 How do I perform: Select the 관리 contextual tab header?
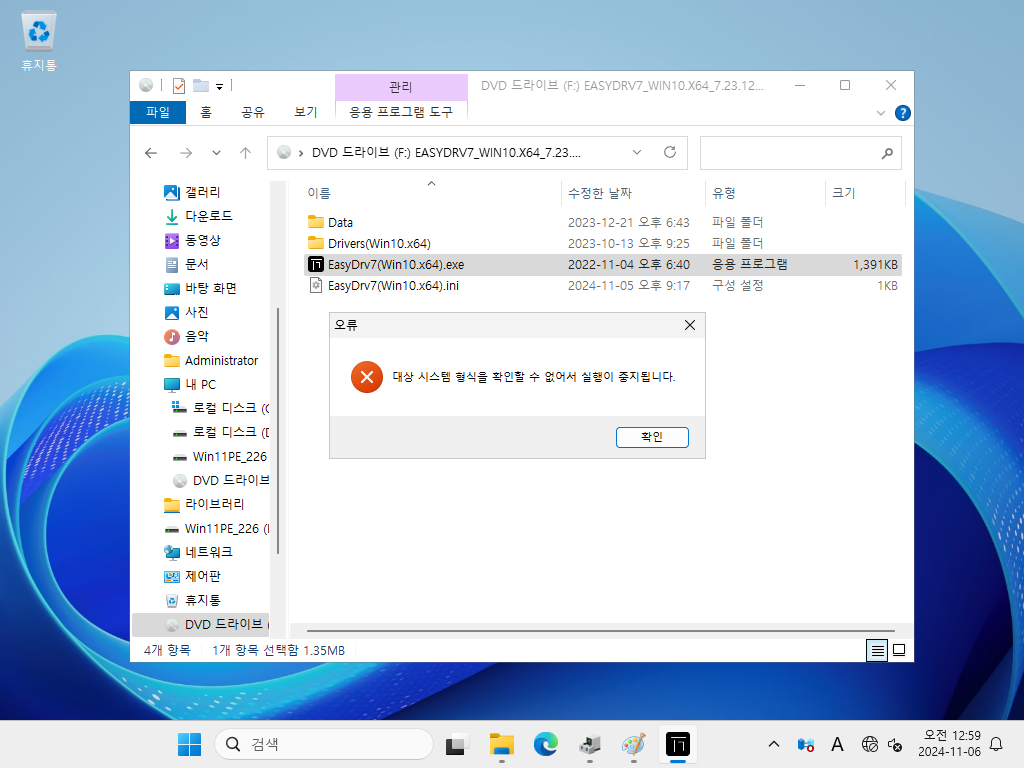(x=401, y=87)
